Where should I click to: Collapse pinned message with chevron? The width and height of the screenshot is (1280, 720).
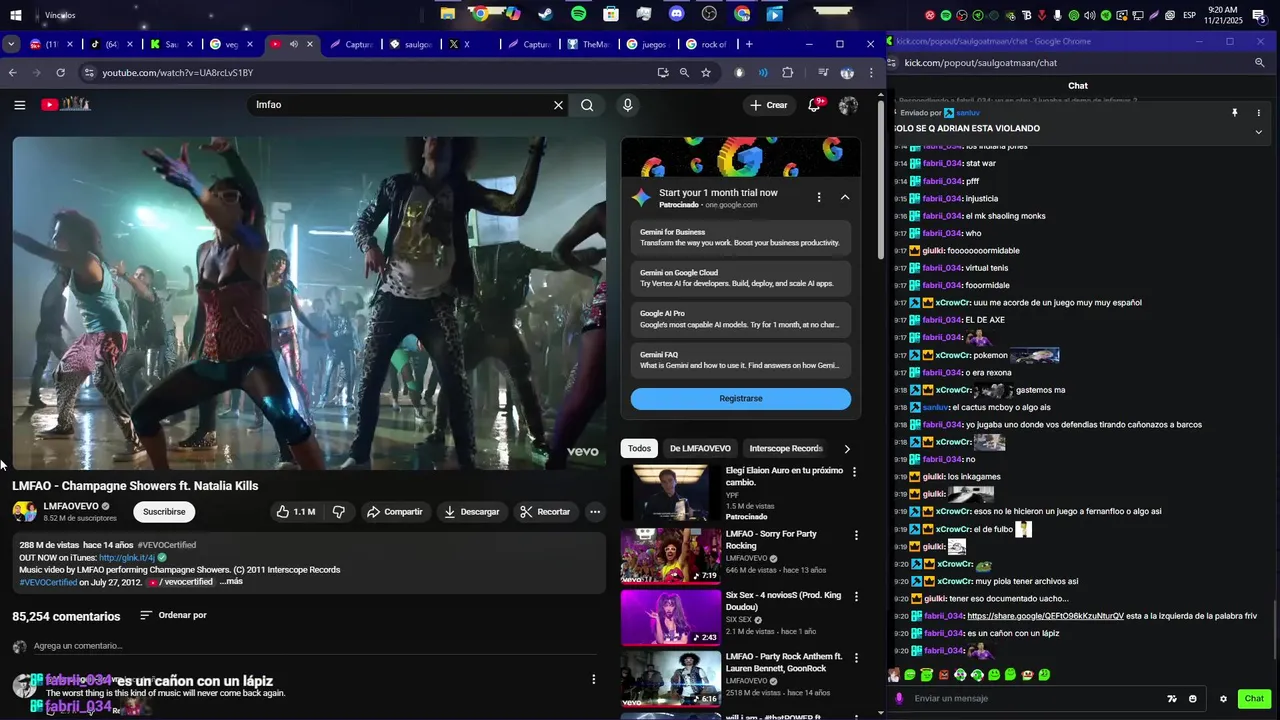[1259, 132]
